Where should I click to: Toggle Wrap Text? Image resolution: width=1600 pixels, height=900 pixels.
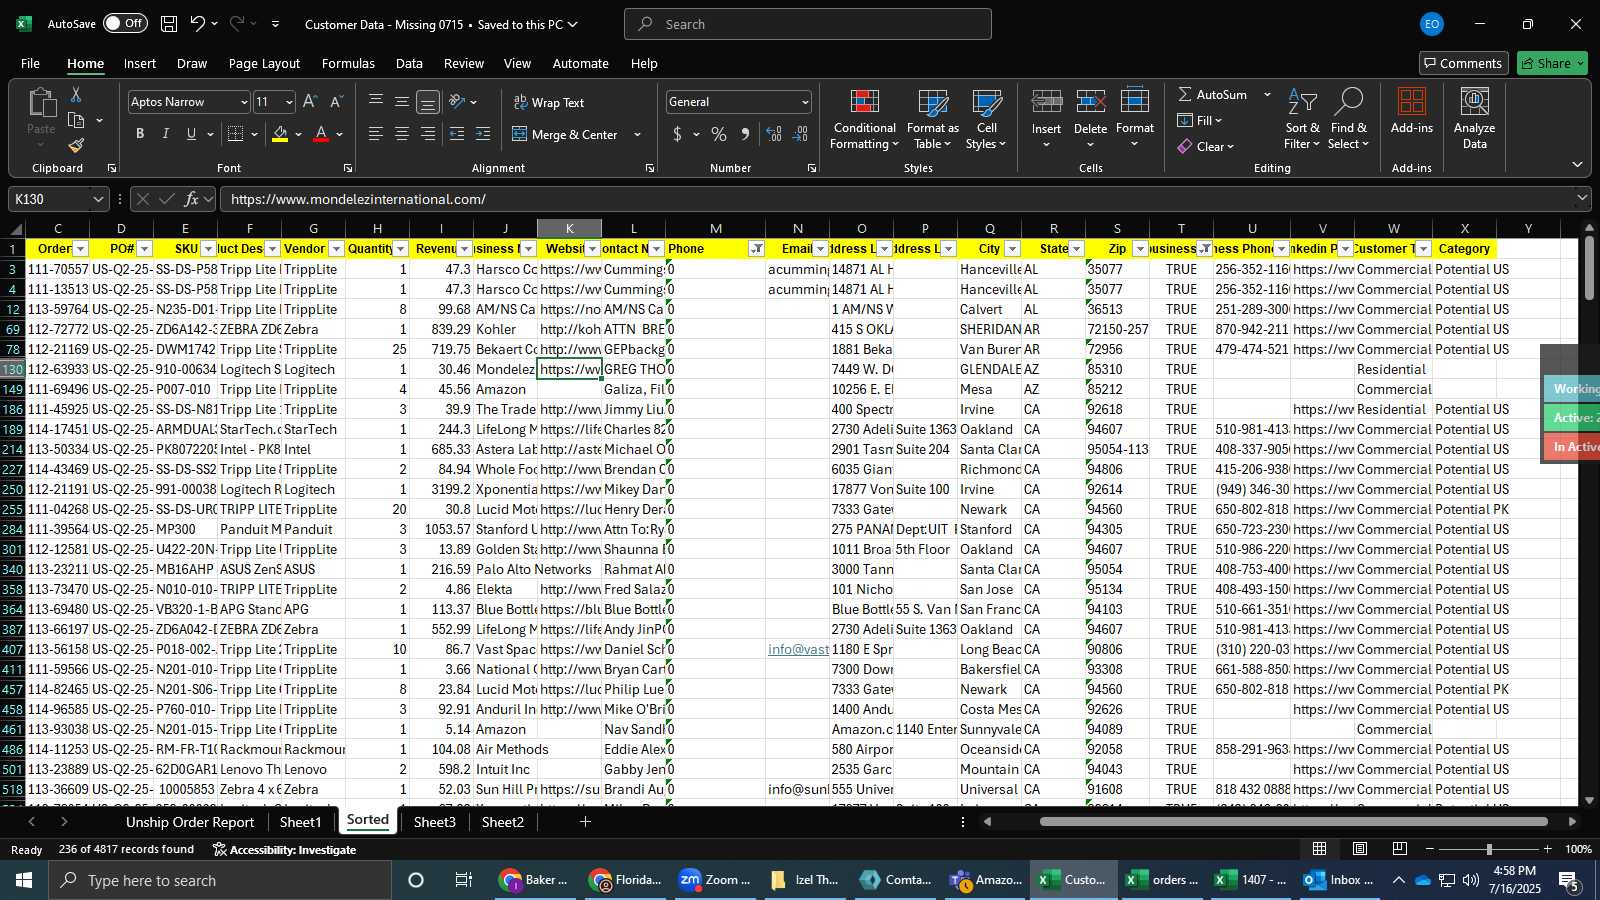coord(548,102)
